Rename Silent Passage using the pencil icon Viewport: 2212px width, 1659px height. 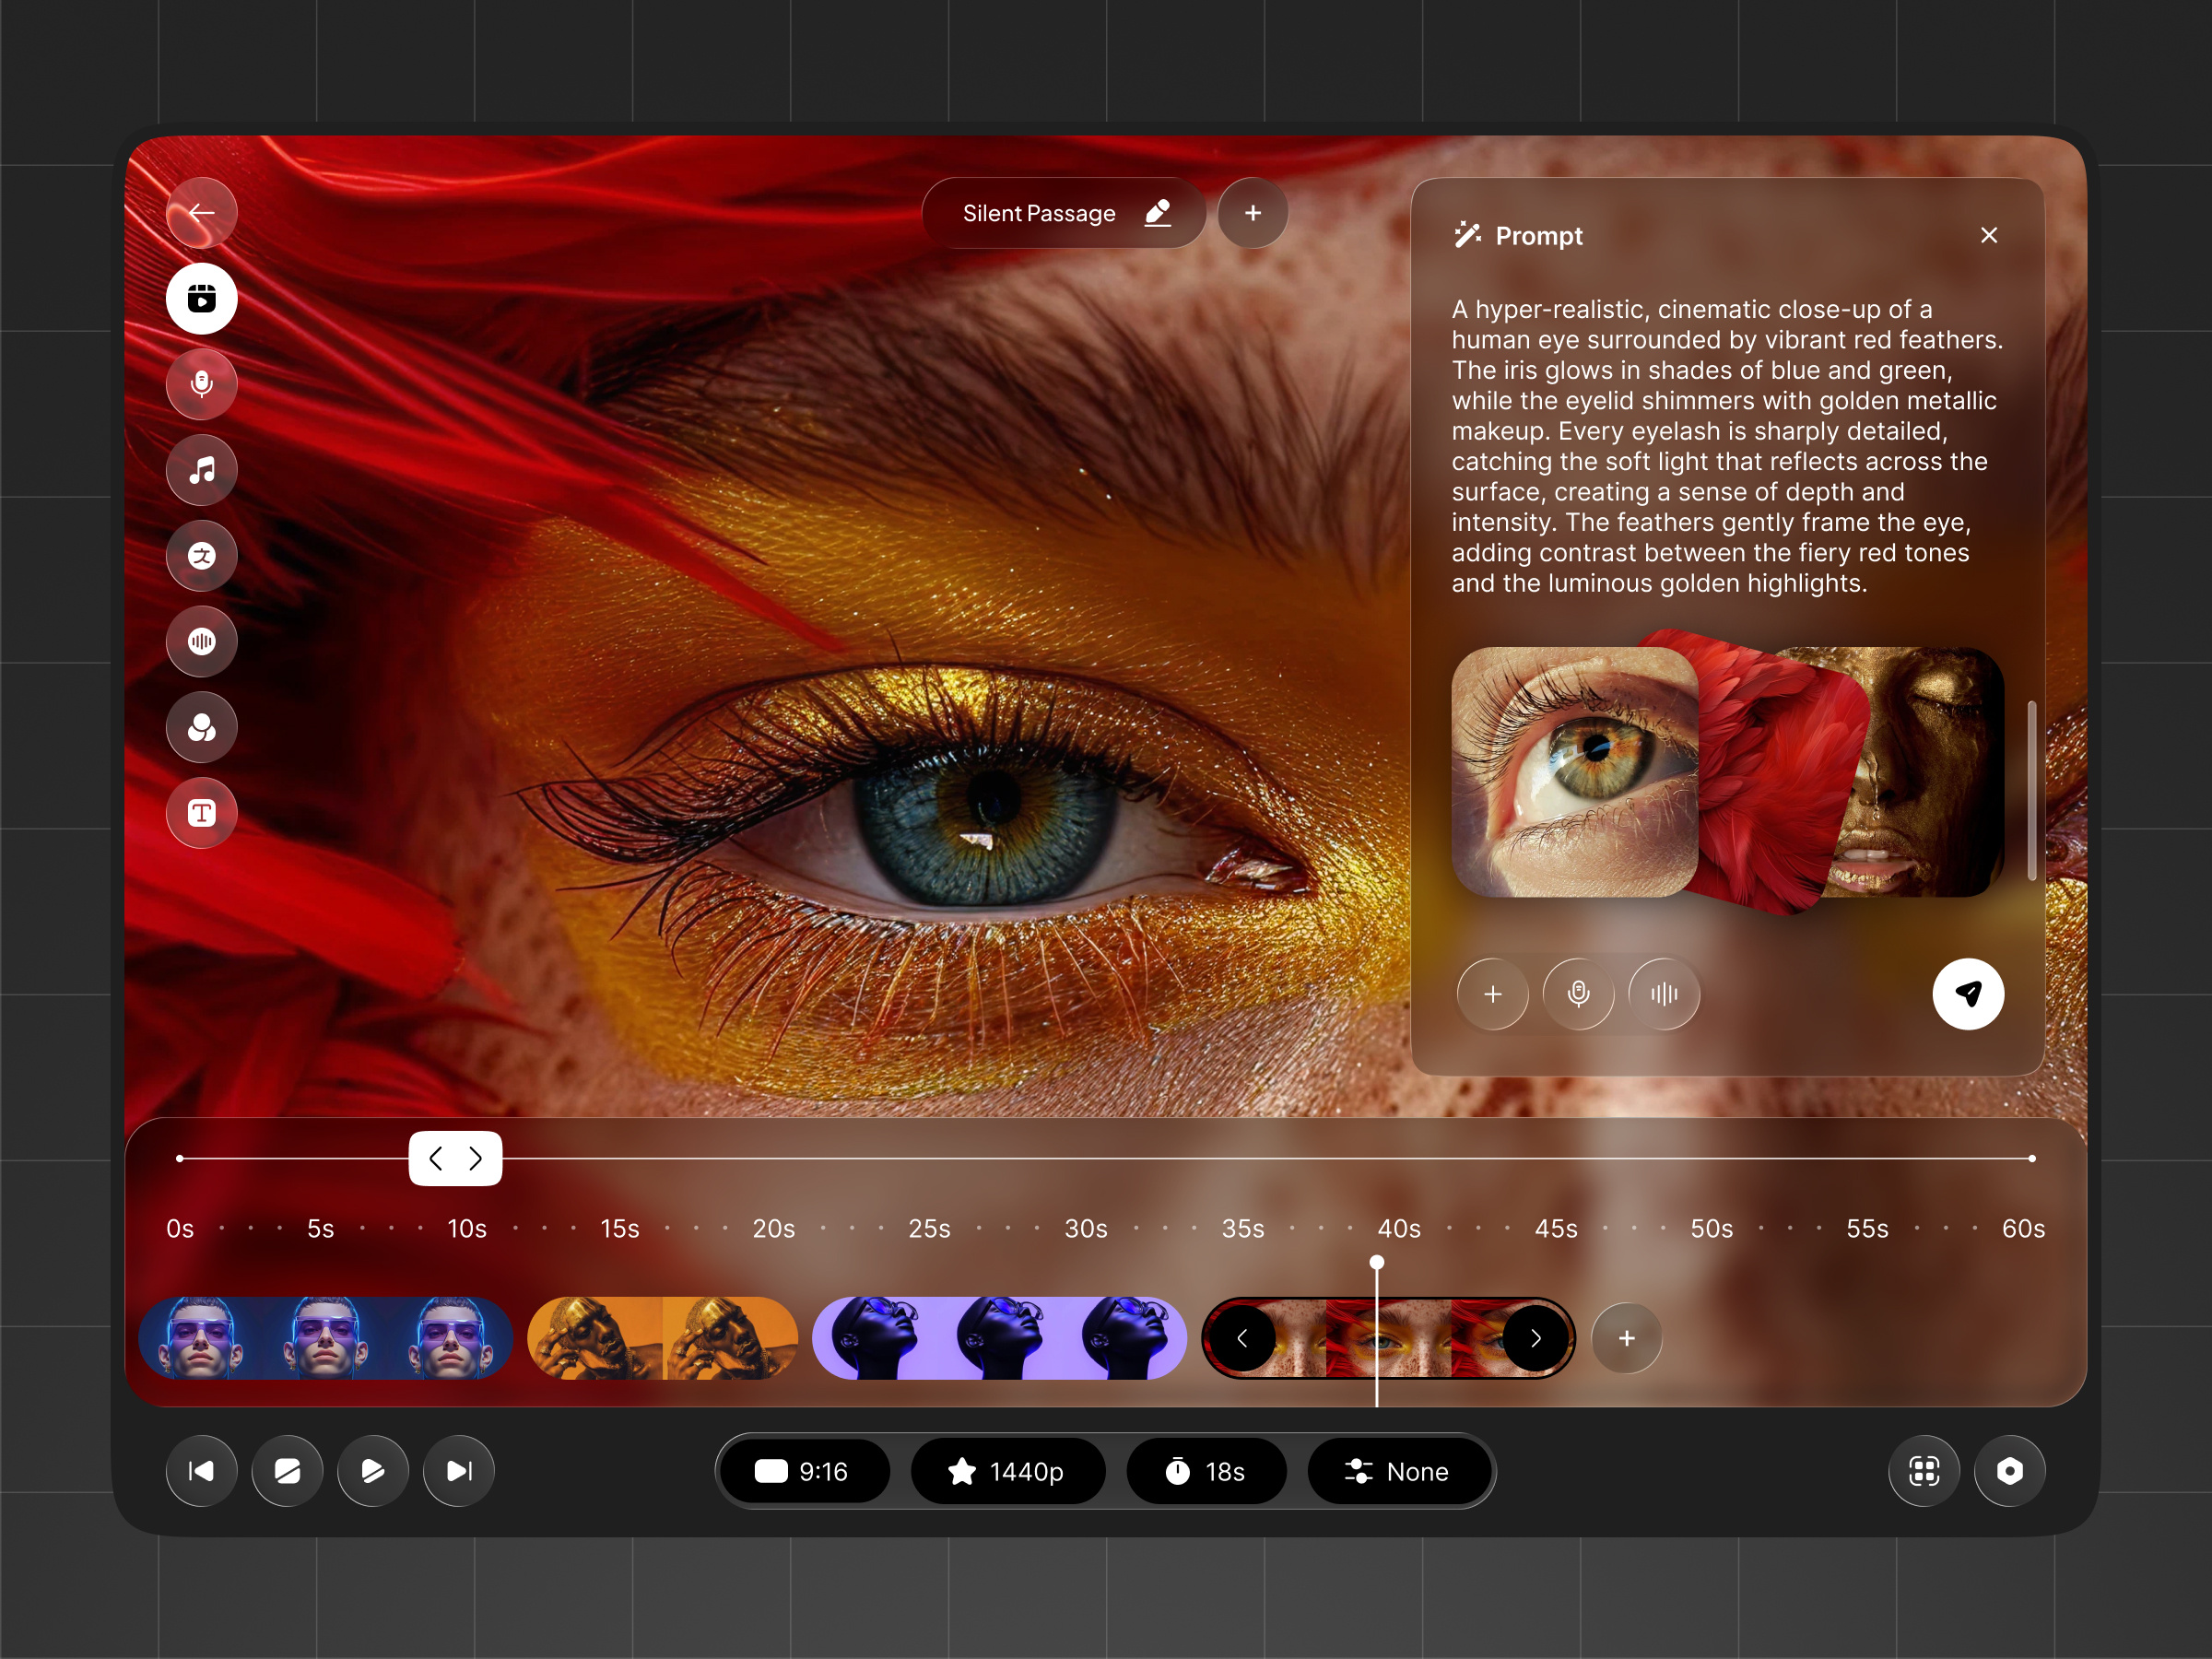click(x=1157, y=212)
